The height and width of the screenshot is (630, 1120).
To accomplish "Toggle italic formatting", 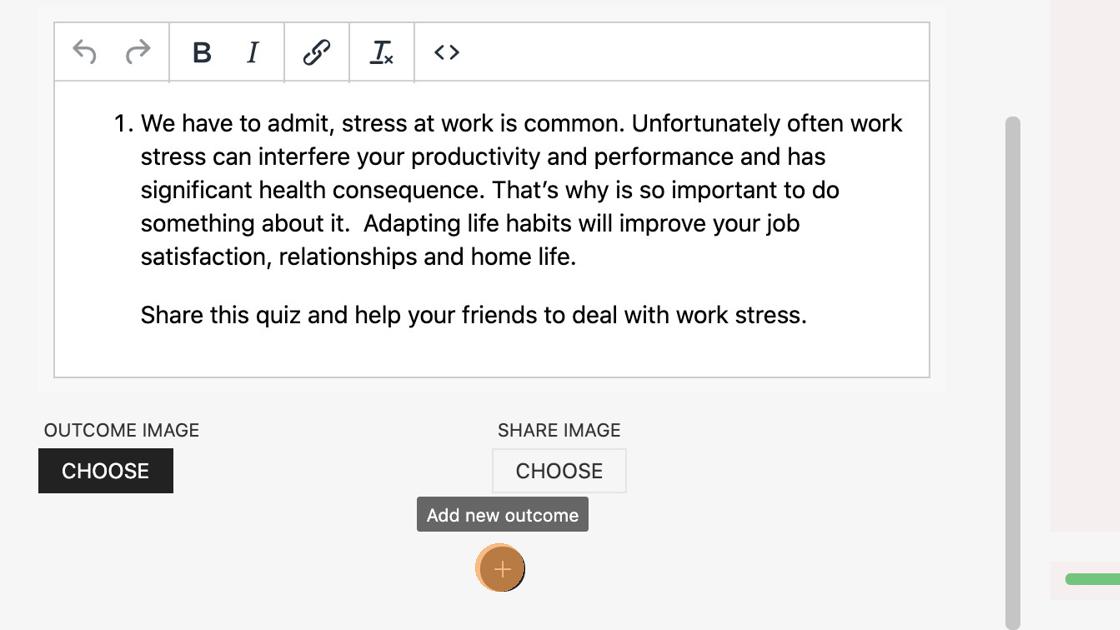I will coord(253,52).
